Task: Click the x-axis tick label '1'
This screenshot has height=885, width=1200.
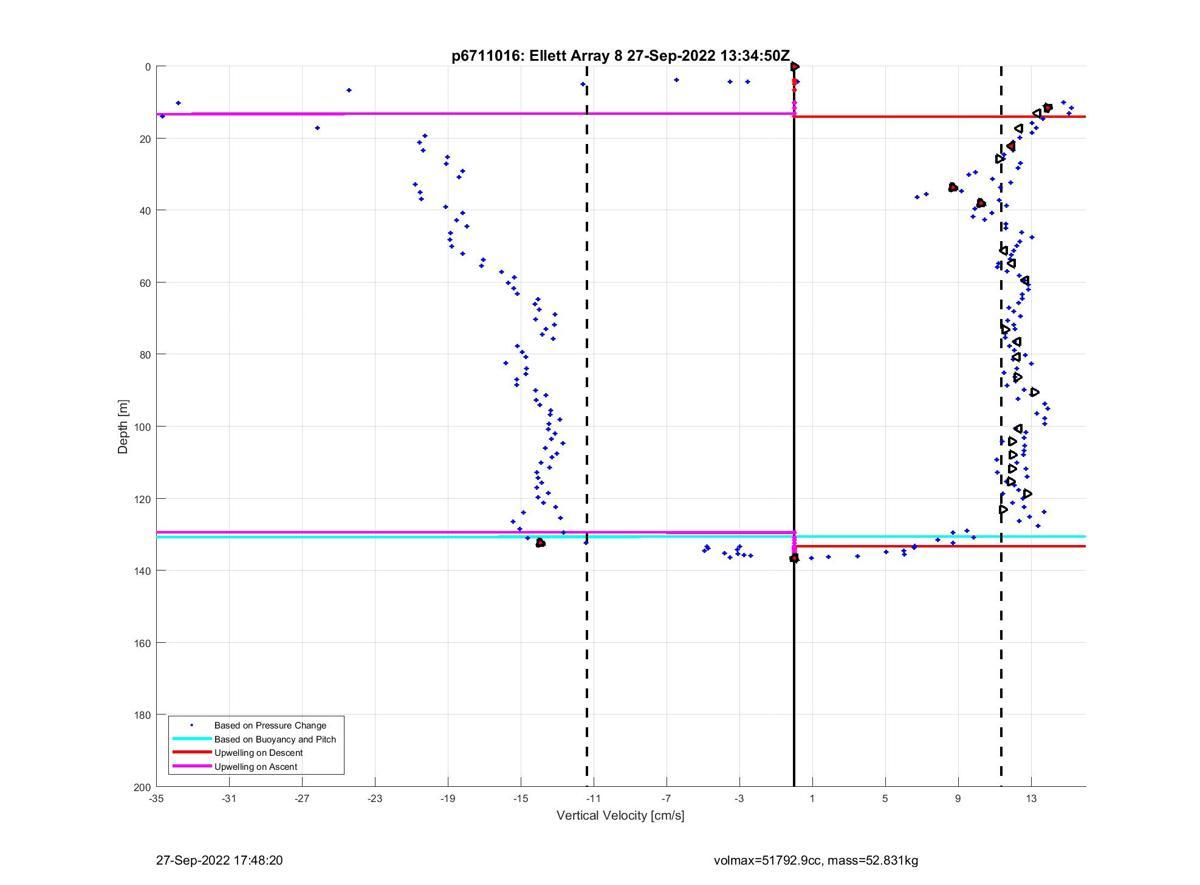Action: (812, 799)
